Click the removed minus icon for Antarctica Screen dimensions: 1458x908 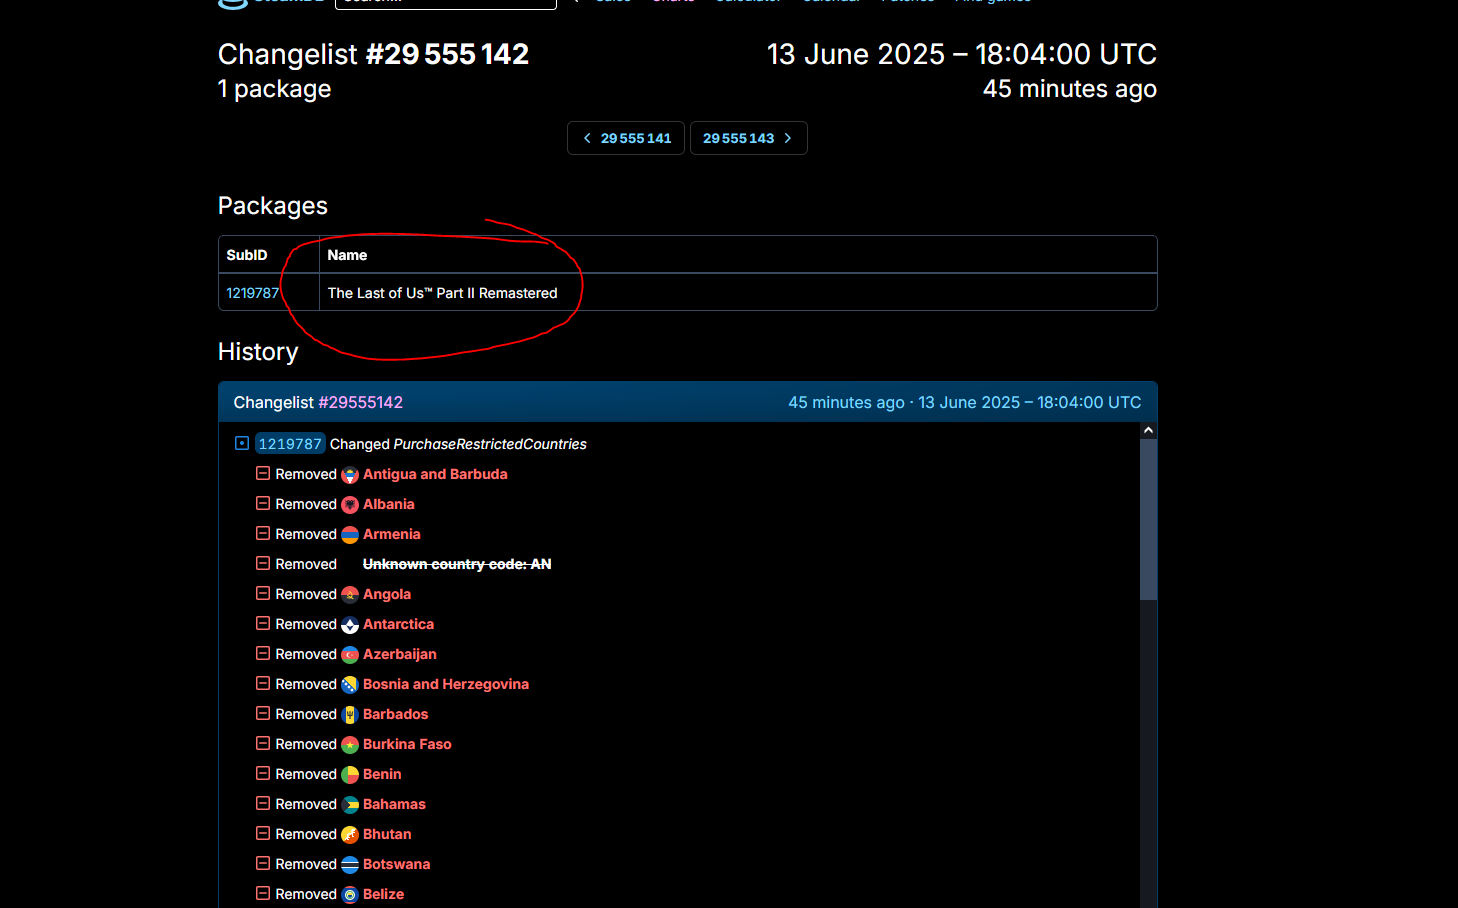click(x=263, y=623)
